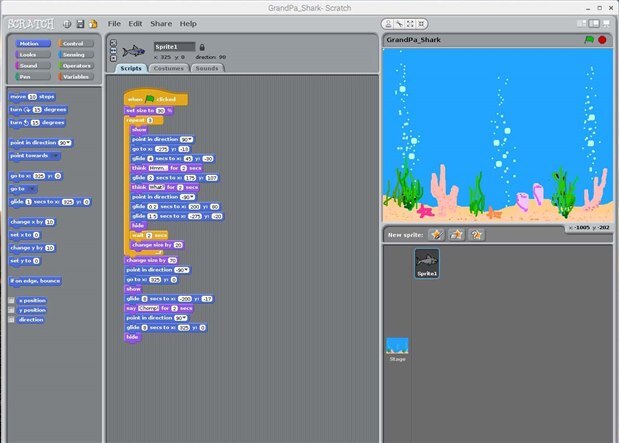This screenshot has height=443, width=619.
Task: Select the Control block category
Action: (x=76, y=43)
